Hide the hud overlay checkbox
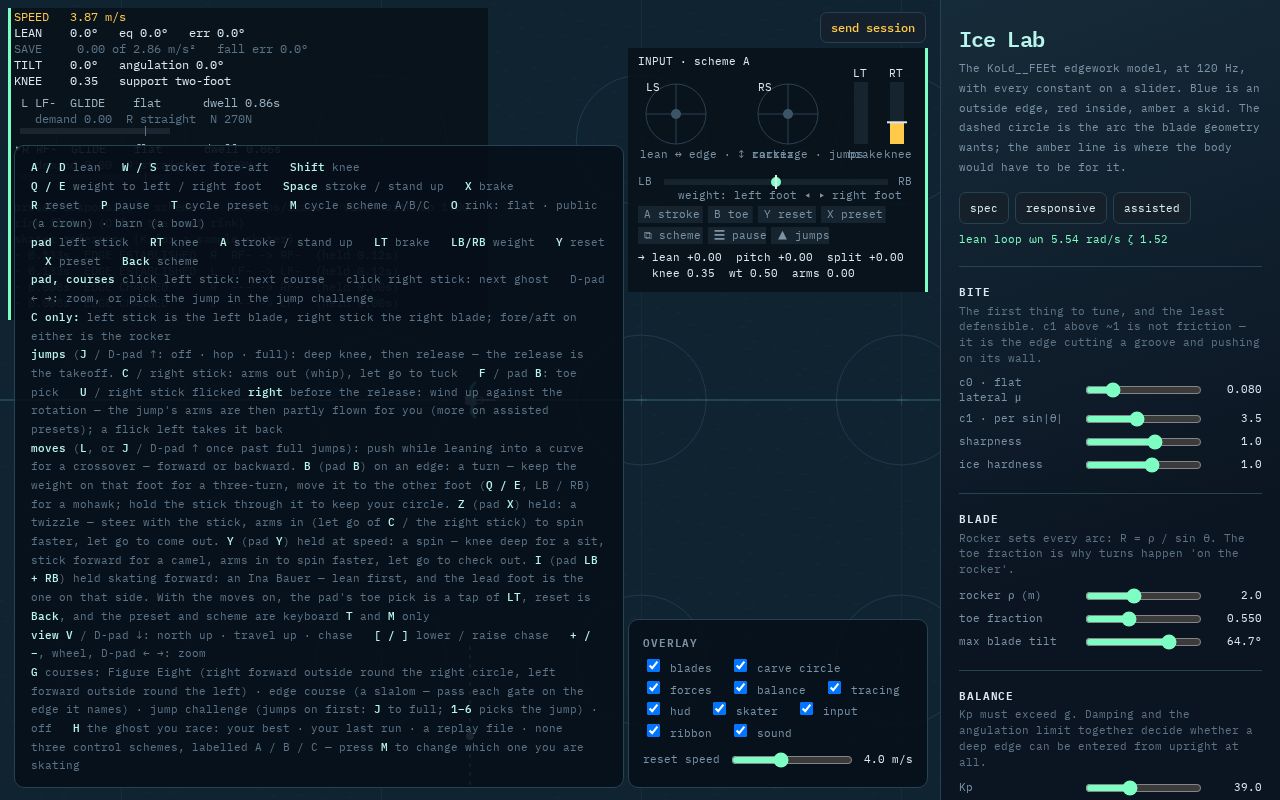Image resolution: width=1280 pixels, height=800 pixels. (x=654, y=709)
